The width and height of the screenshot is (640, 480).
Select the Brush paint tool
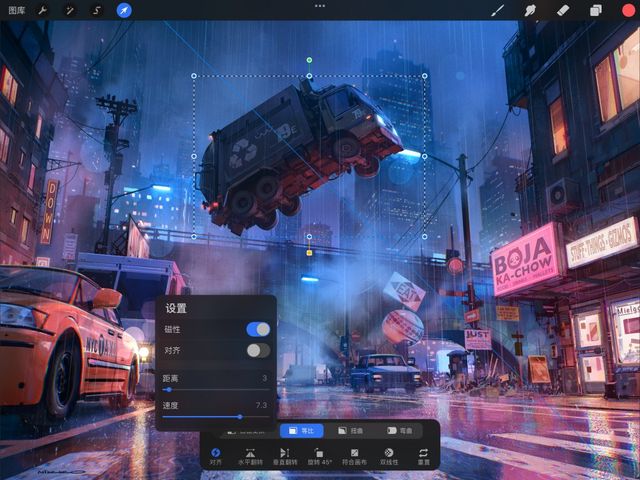pos(497,10)
